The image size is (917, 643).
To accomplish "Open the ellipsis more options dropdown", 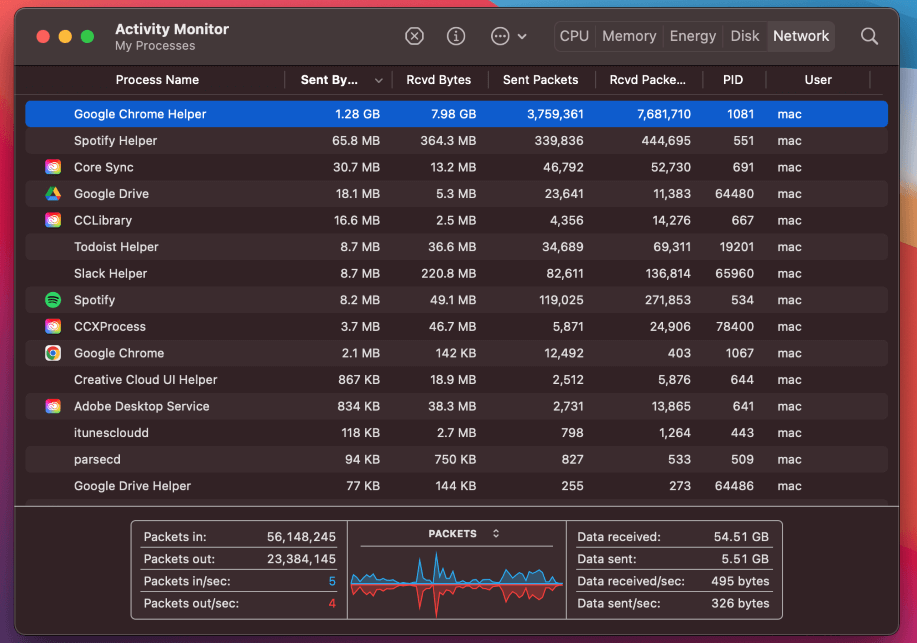I will 508,36.
